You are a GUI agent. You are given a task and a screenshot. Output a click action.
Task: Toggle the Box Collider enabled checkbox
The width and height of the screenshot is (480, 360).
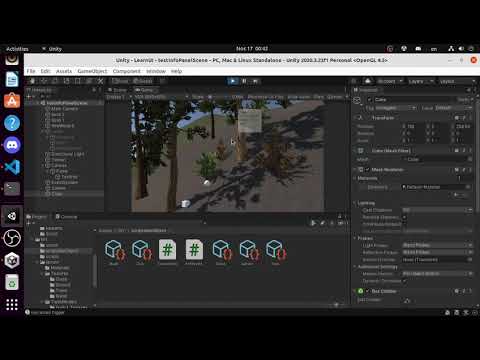pos(368,291)
